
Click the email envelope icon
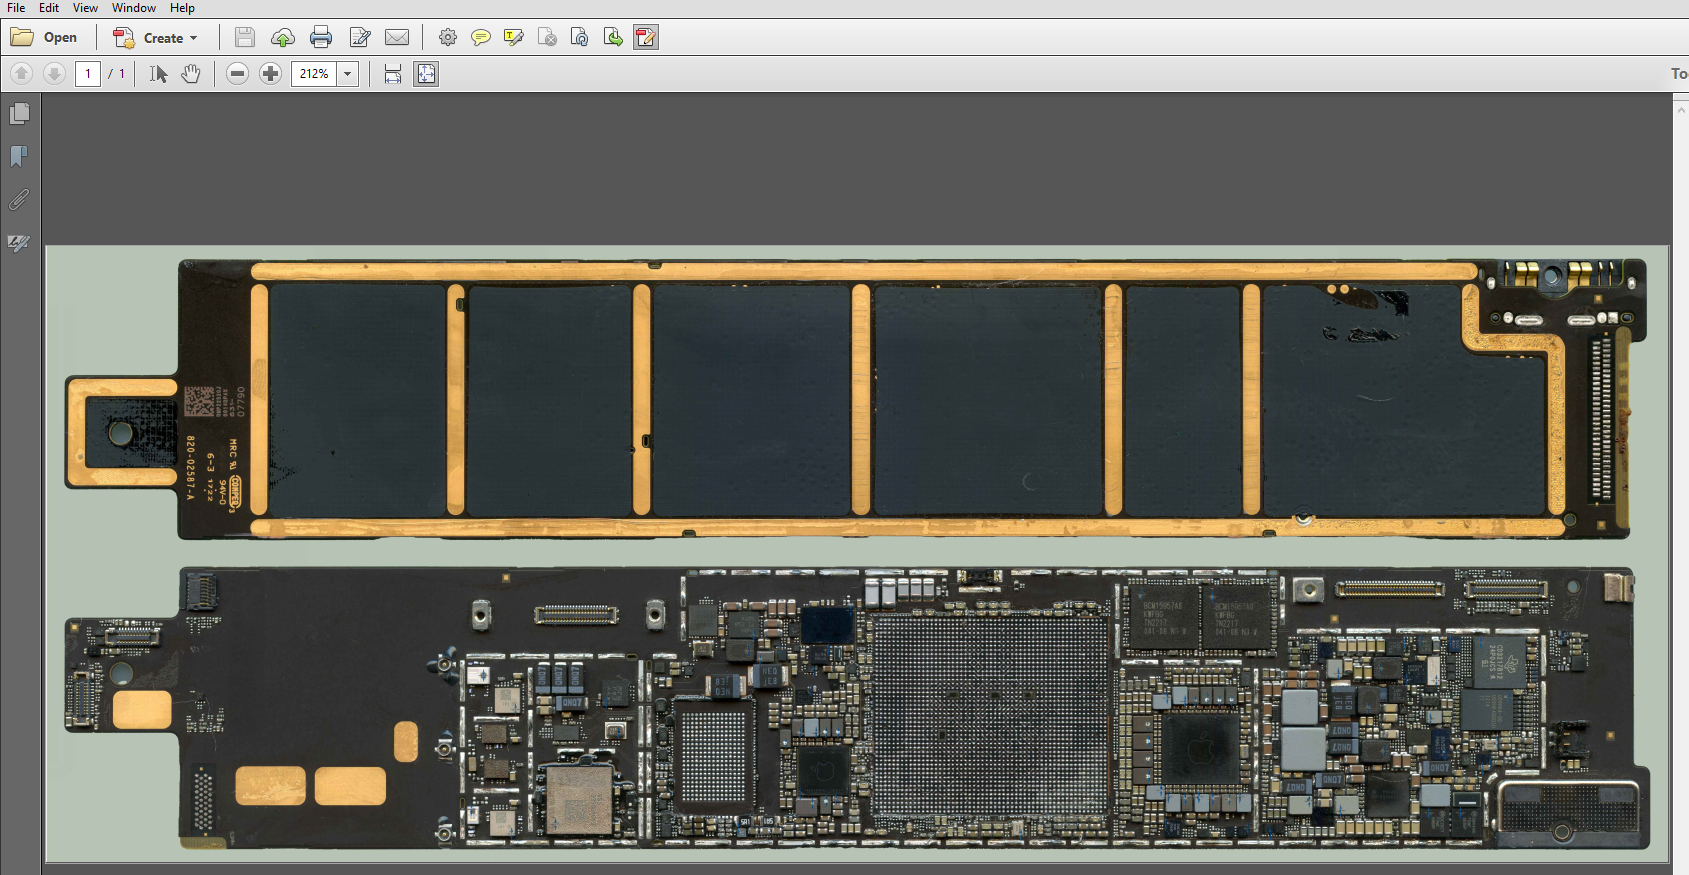(x=397, y=38)
